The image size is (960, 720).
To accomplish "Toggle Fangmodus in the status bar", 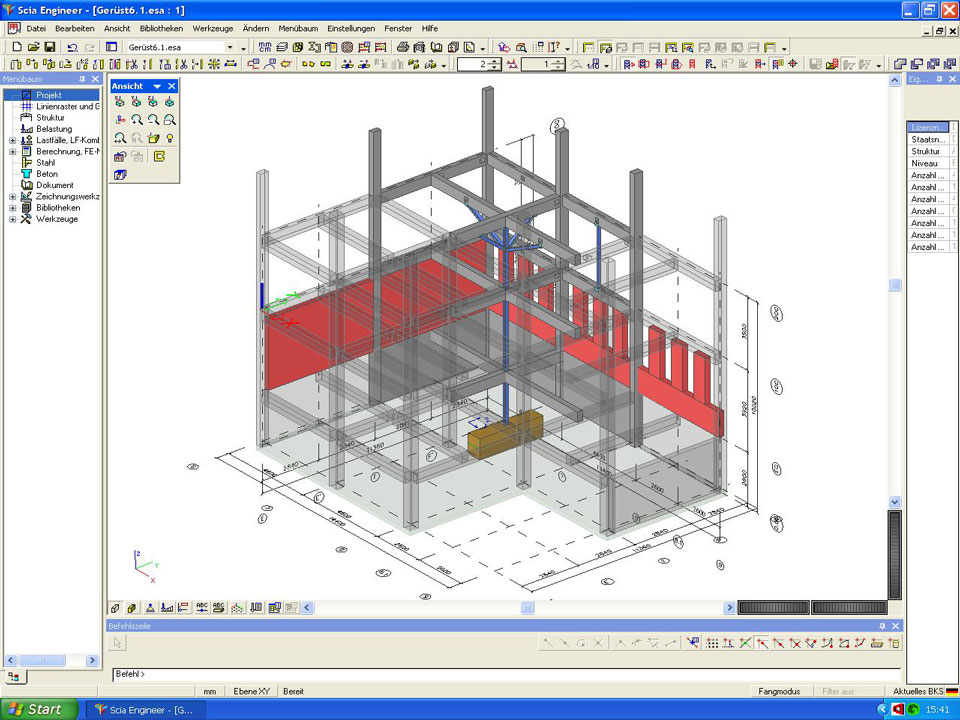I will pos(779,691).
